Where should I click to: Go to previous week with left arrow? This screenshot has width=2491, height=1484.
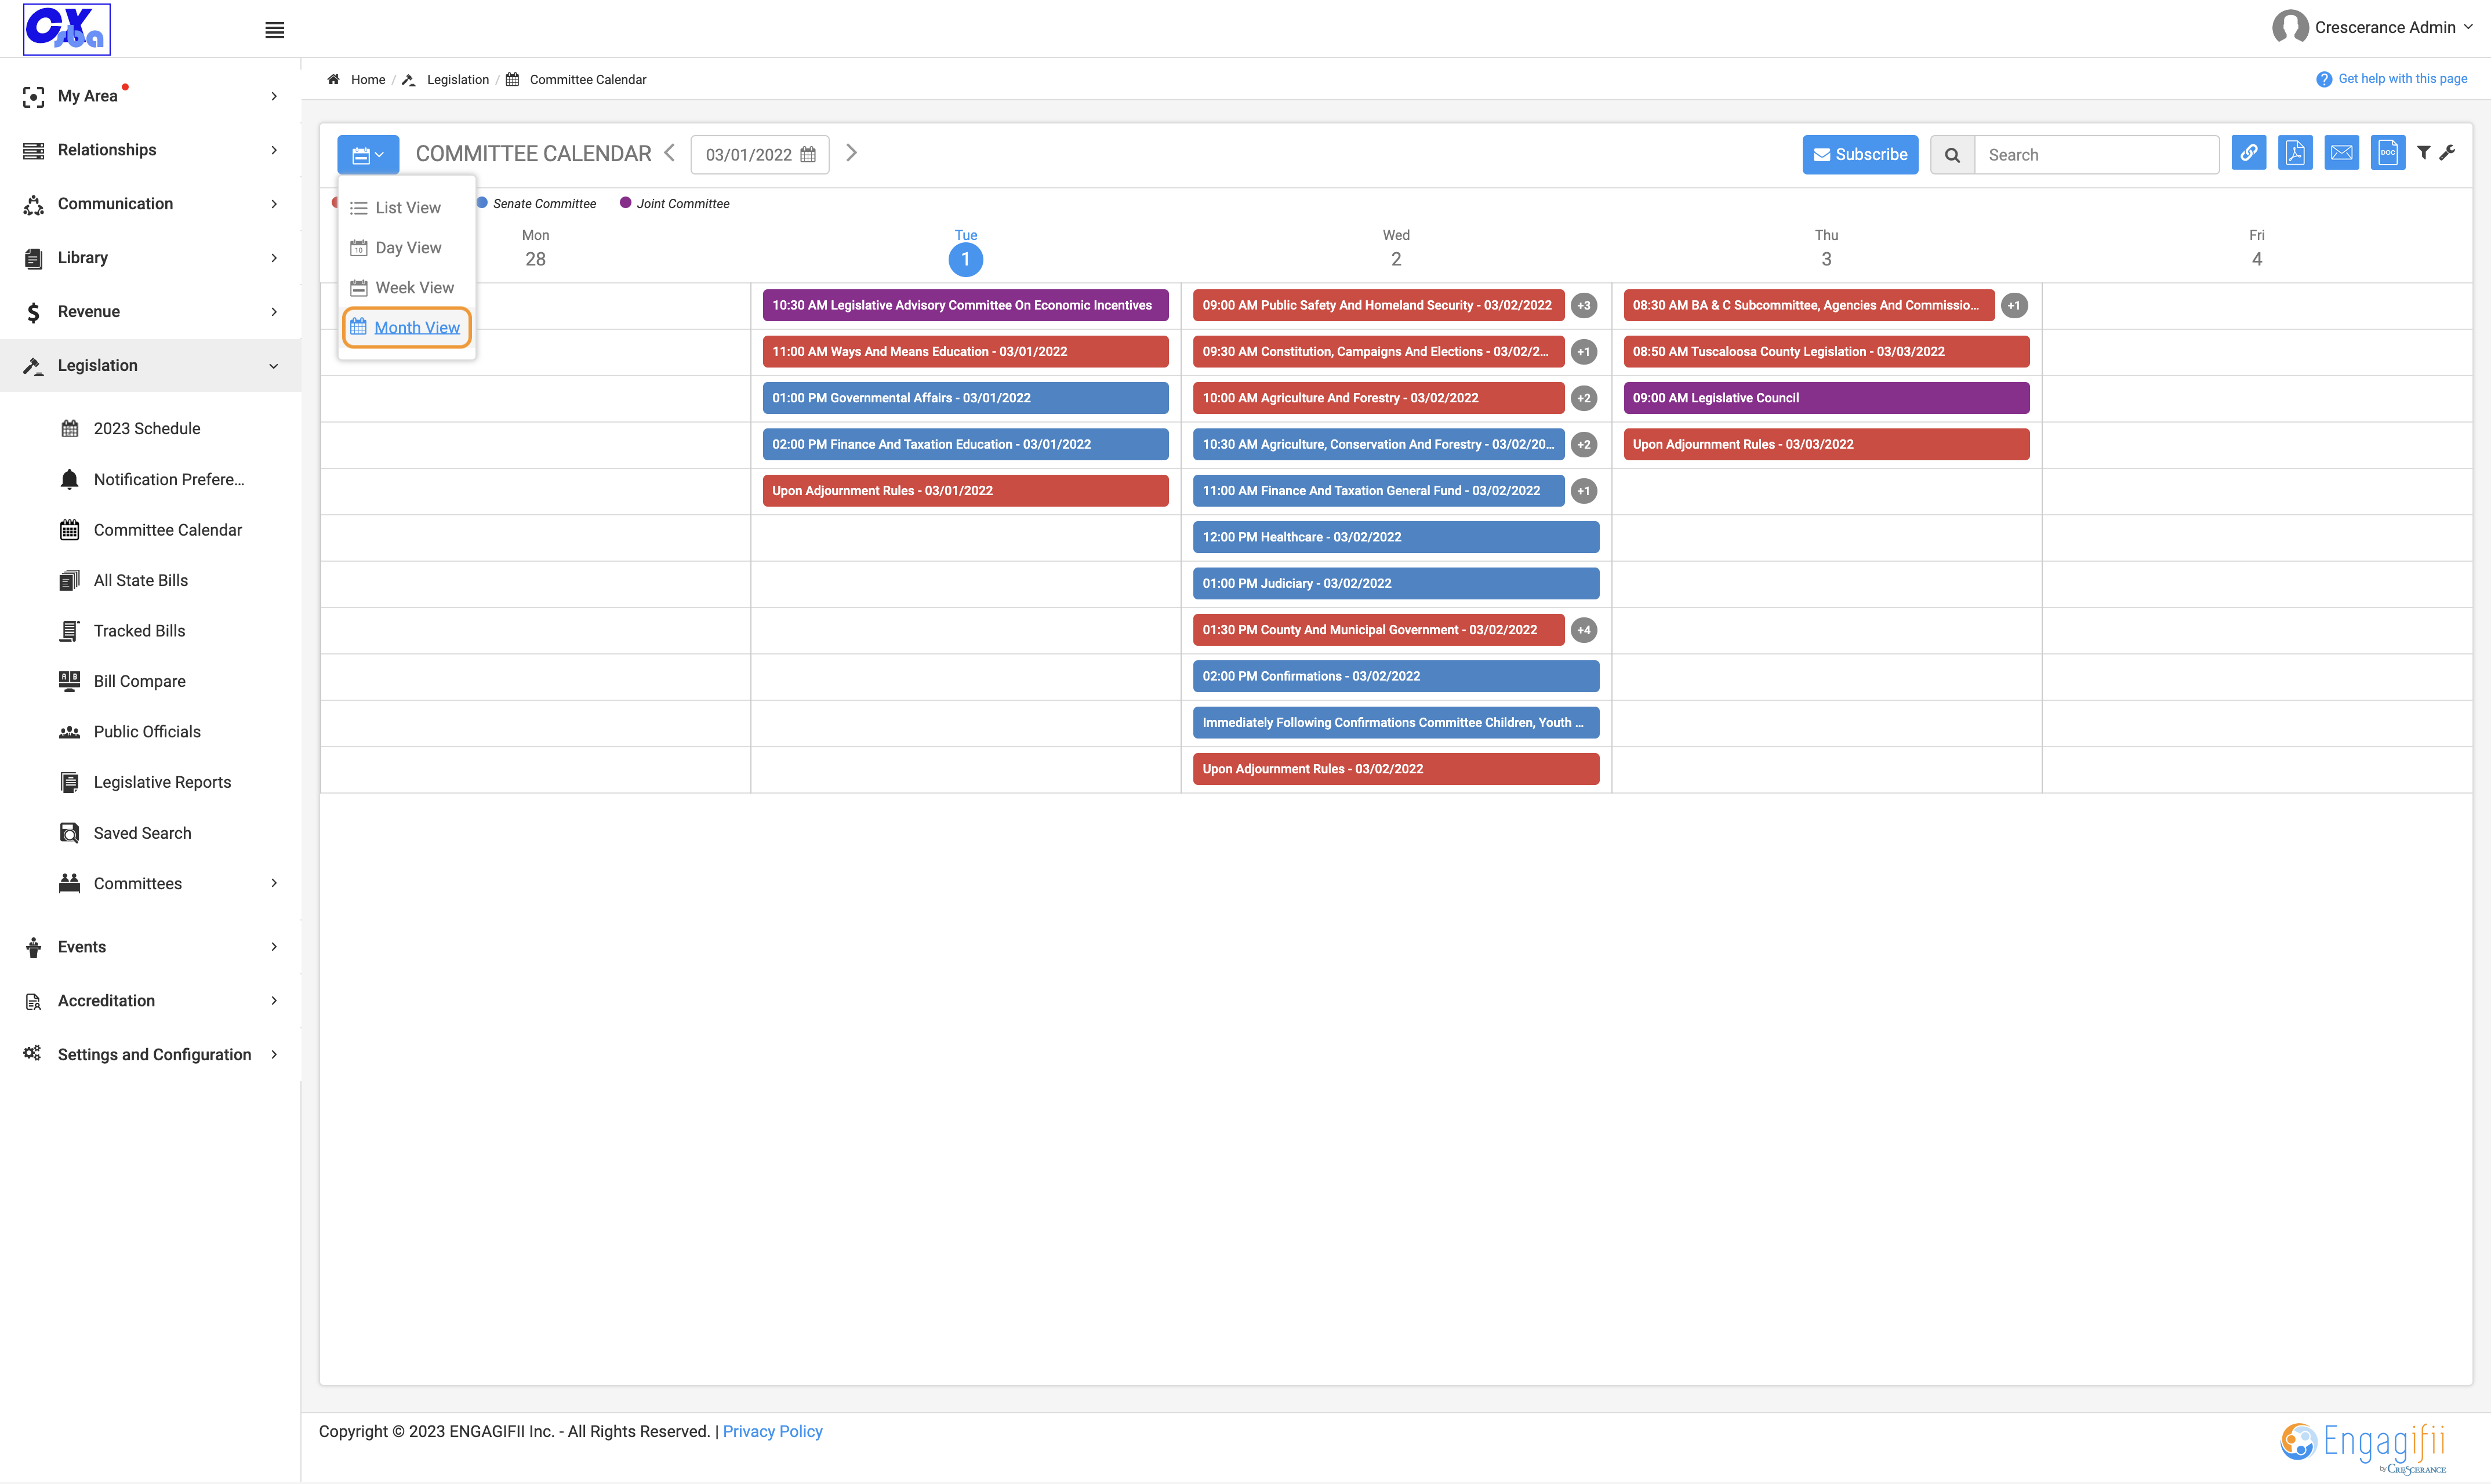click(670, 153)
